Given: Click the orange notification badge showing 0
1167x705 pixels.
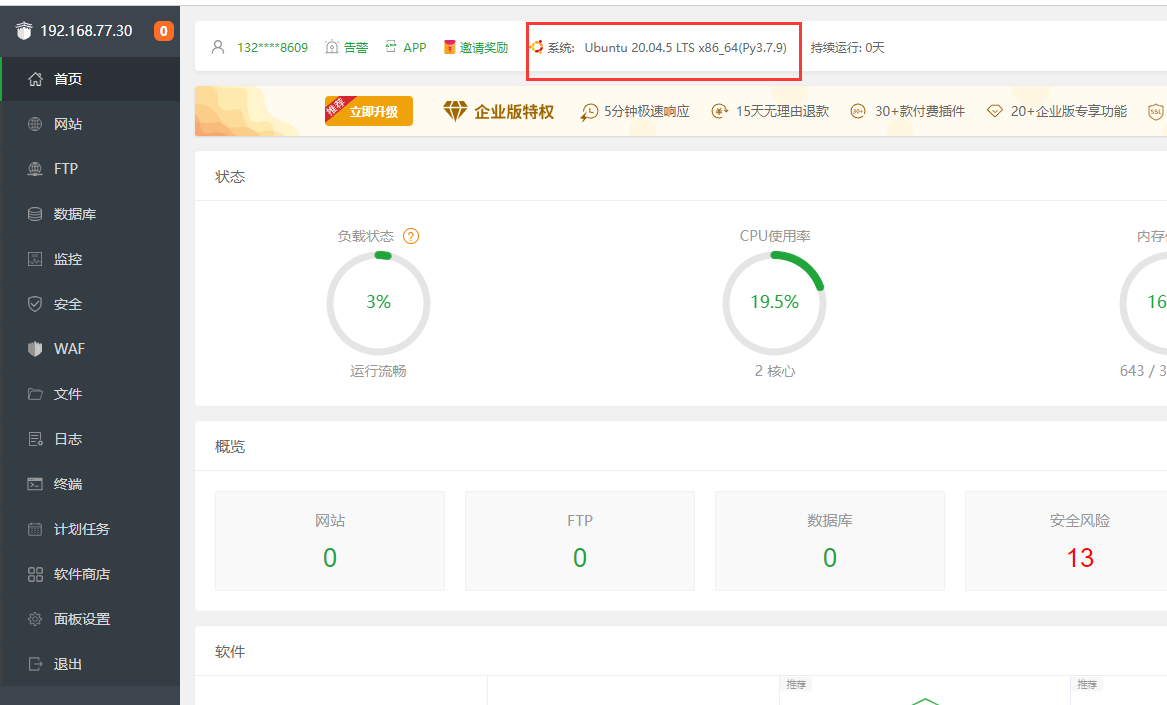Looking at the screenshot, I should click(x=164, y=31).
